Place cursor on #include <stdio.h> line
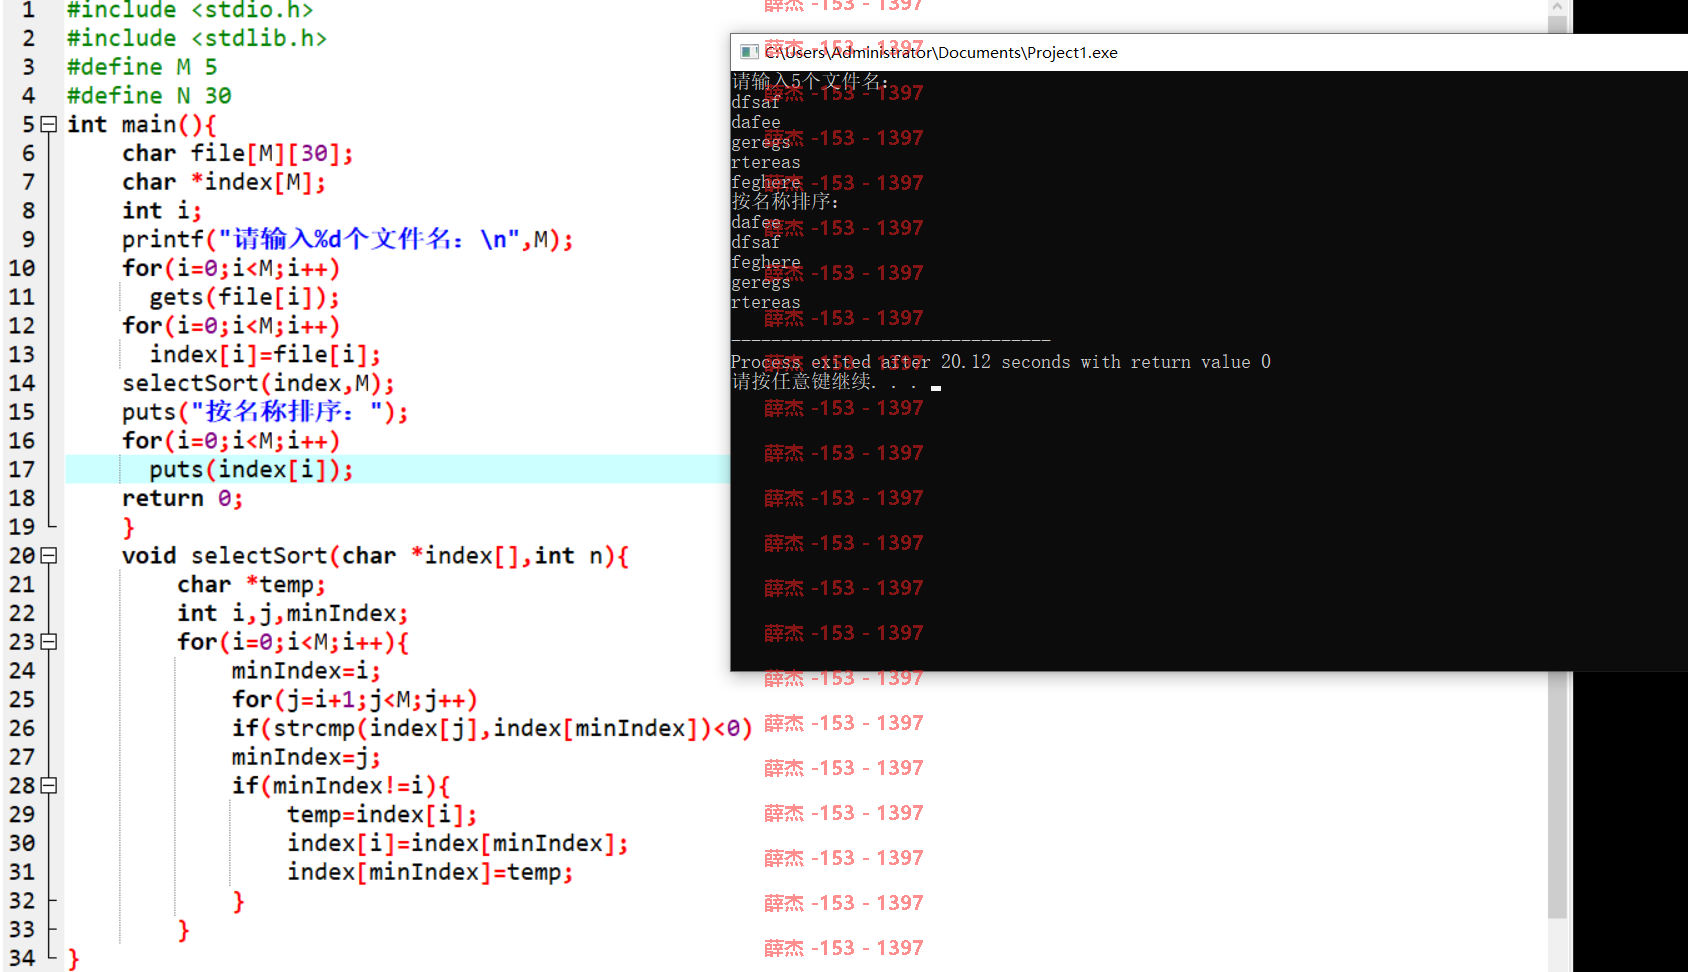1688x972 pixels. coord(190,10)
